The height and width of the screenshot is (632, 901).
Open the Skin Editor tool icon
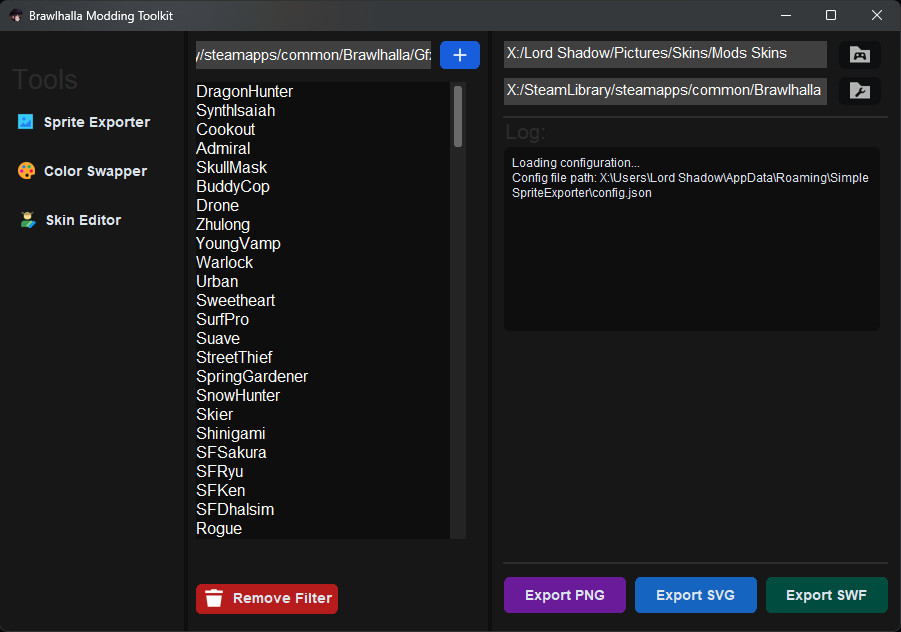pyautogui.click(x=23, y=219)
